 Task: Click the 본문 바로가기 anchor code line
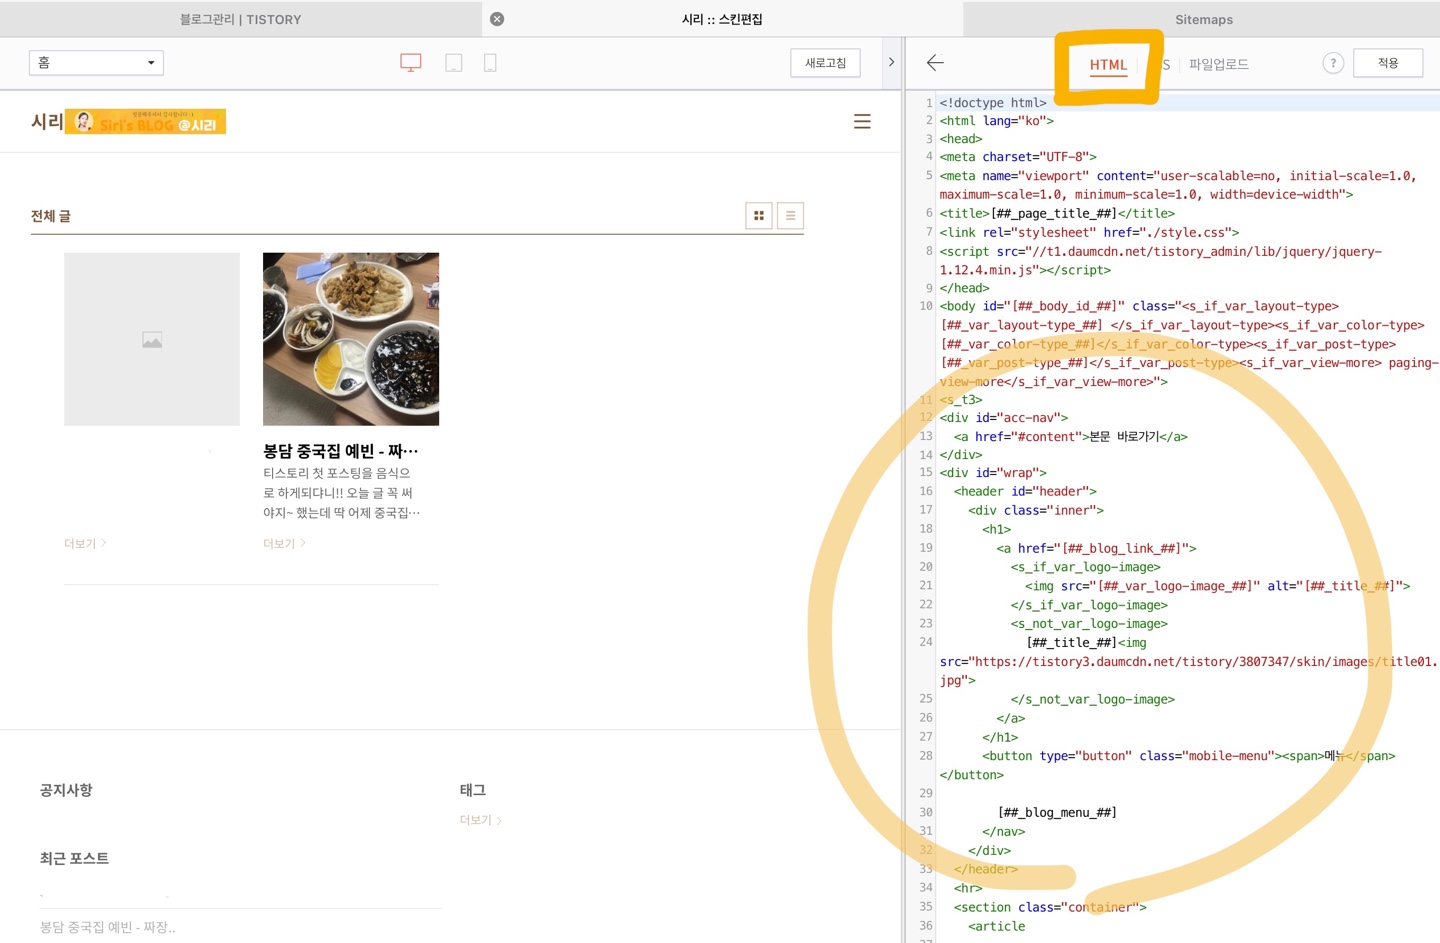click(x=1070, y=436)
